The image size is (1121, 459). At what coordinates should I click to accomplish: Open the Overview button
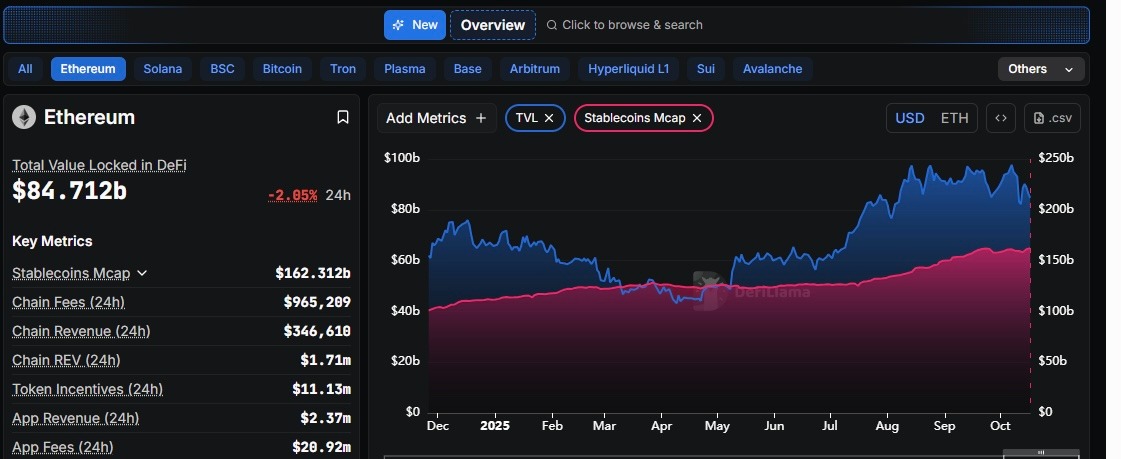[492, 25]
